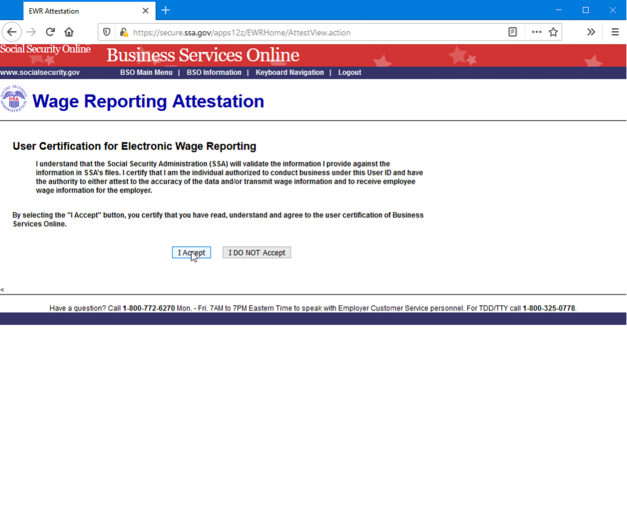Show site security padlock info

click(123, 32)
